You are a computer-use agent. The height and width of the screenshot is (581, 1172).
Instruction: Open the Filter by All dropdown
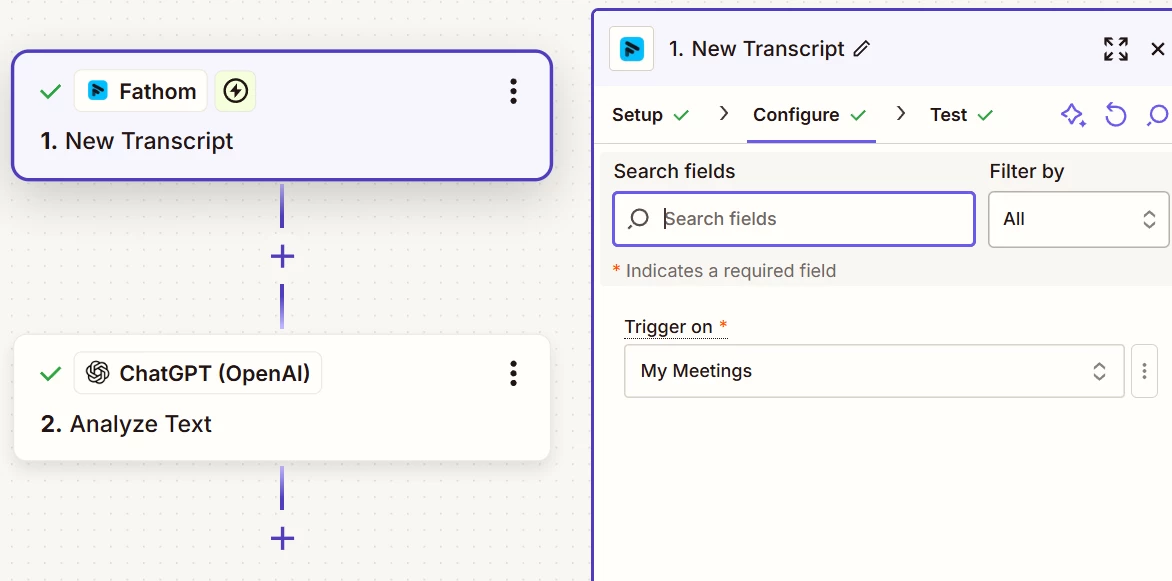[x=1079, y=219]
